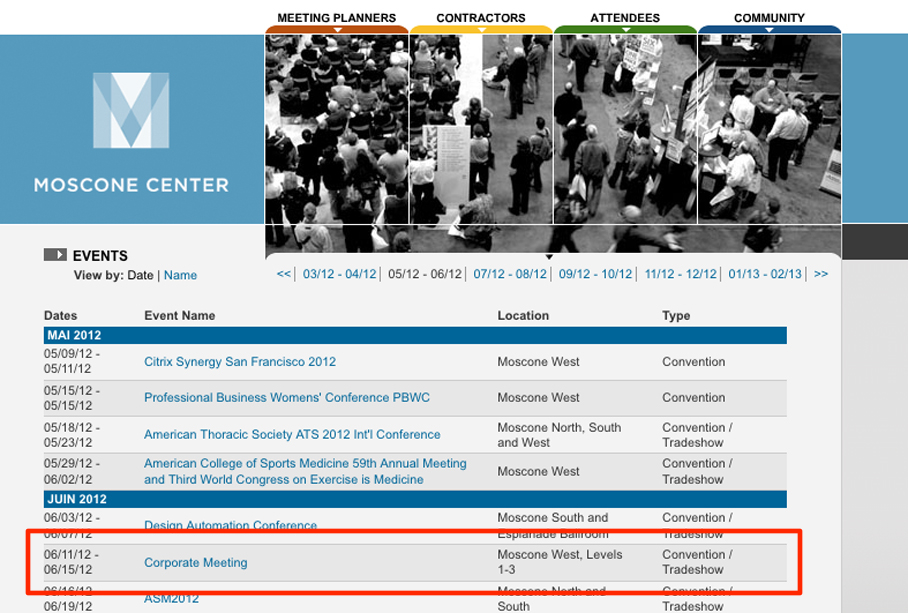This screenshot has width=908, height=613.
Task: Open the Contractors menu
Action: (x=481, y=19)
